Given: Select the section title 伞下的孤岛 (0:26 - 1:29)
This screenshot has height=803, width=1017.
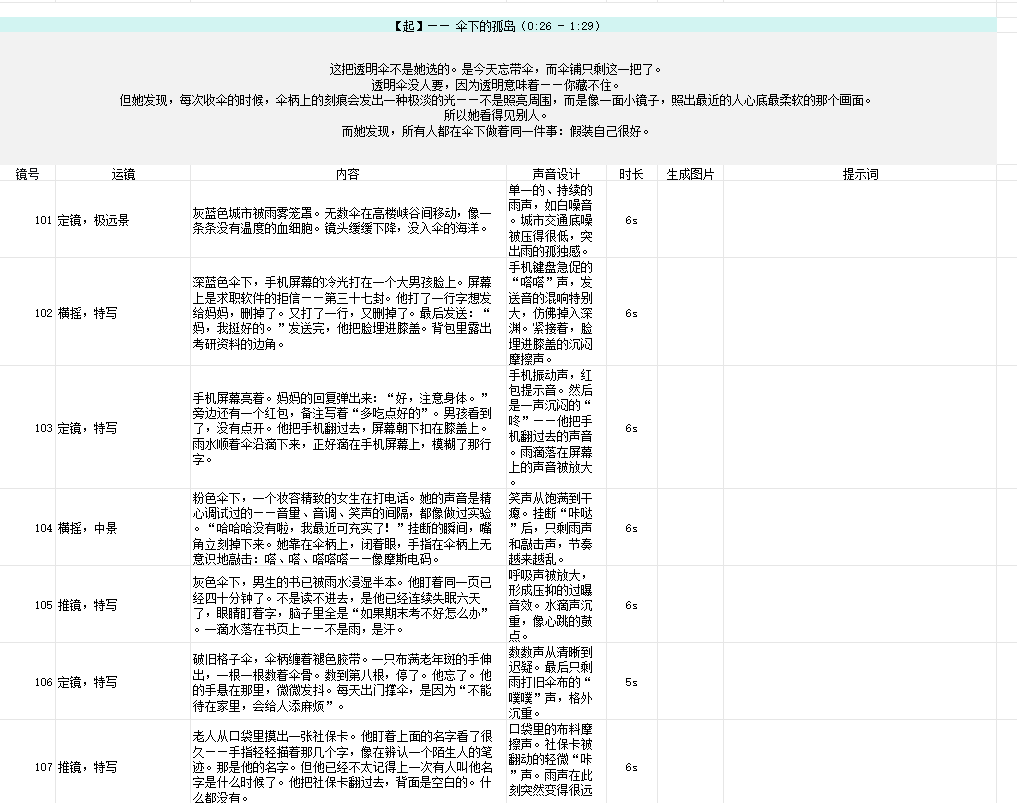Looking at the screenshot, I should (x=497, y=26).
